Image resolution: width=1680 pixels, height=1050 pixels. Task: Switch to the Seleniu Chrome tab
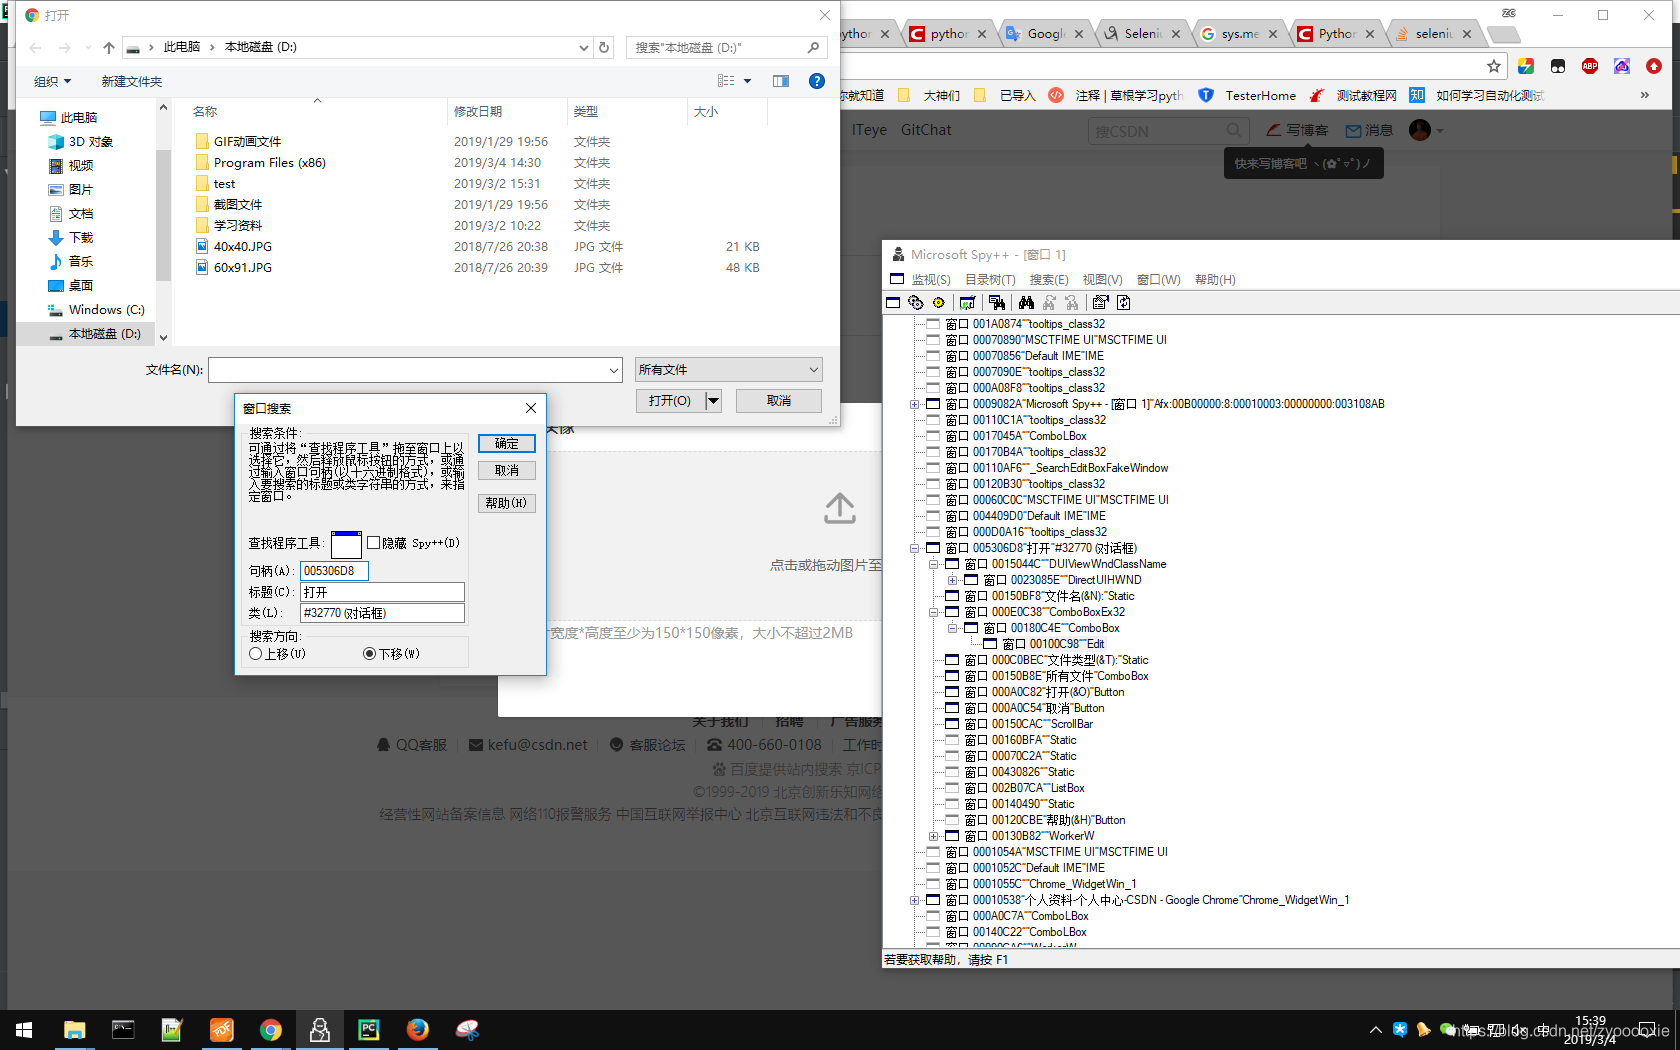tap(1143, 33)
